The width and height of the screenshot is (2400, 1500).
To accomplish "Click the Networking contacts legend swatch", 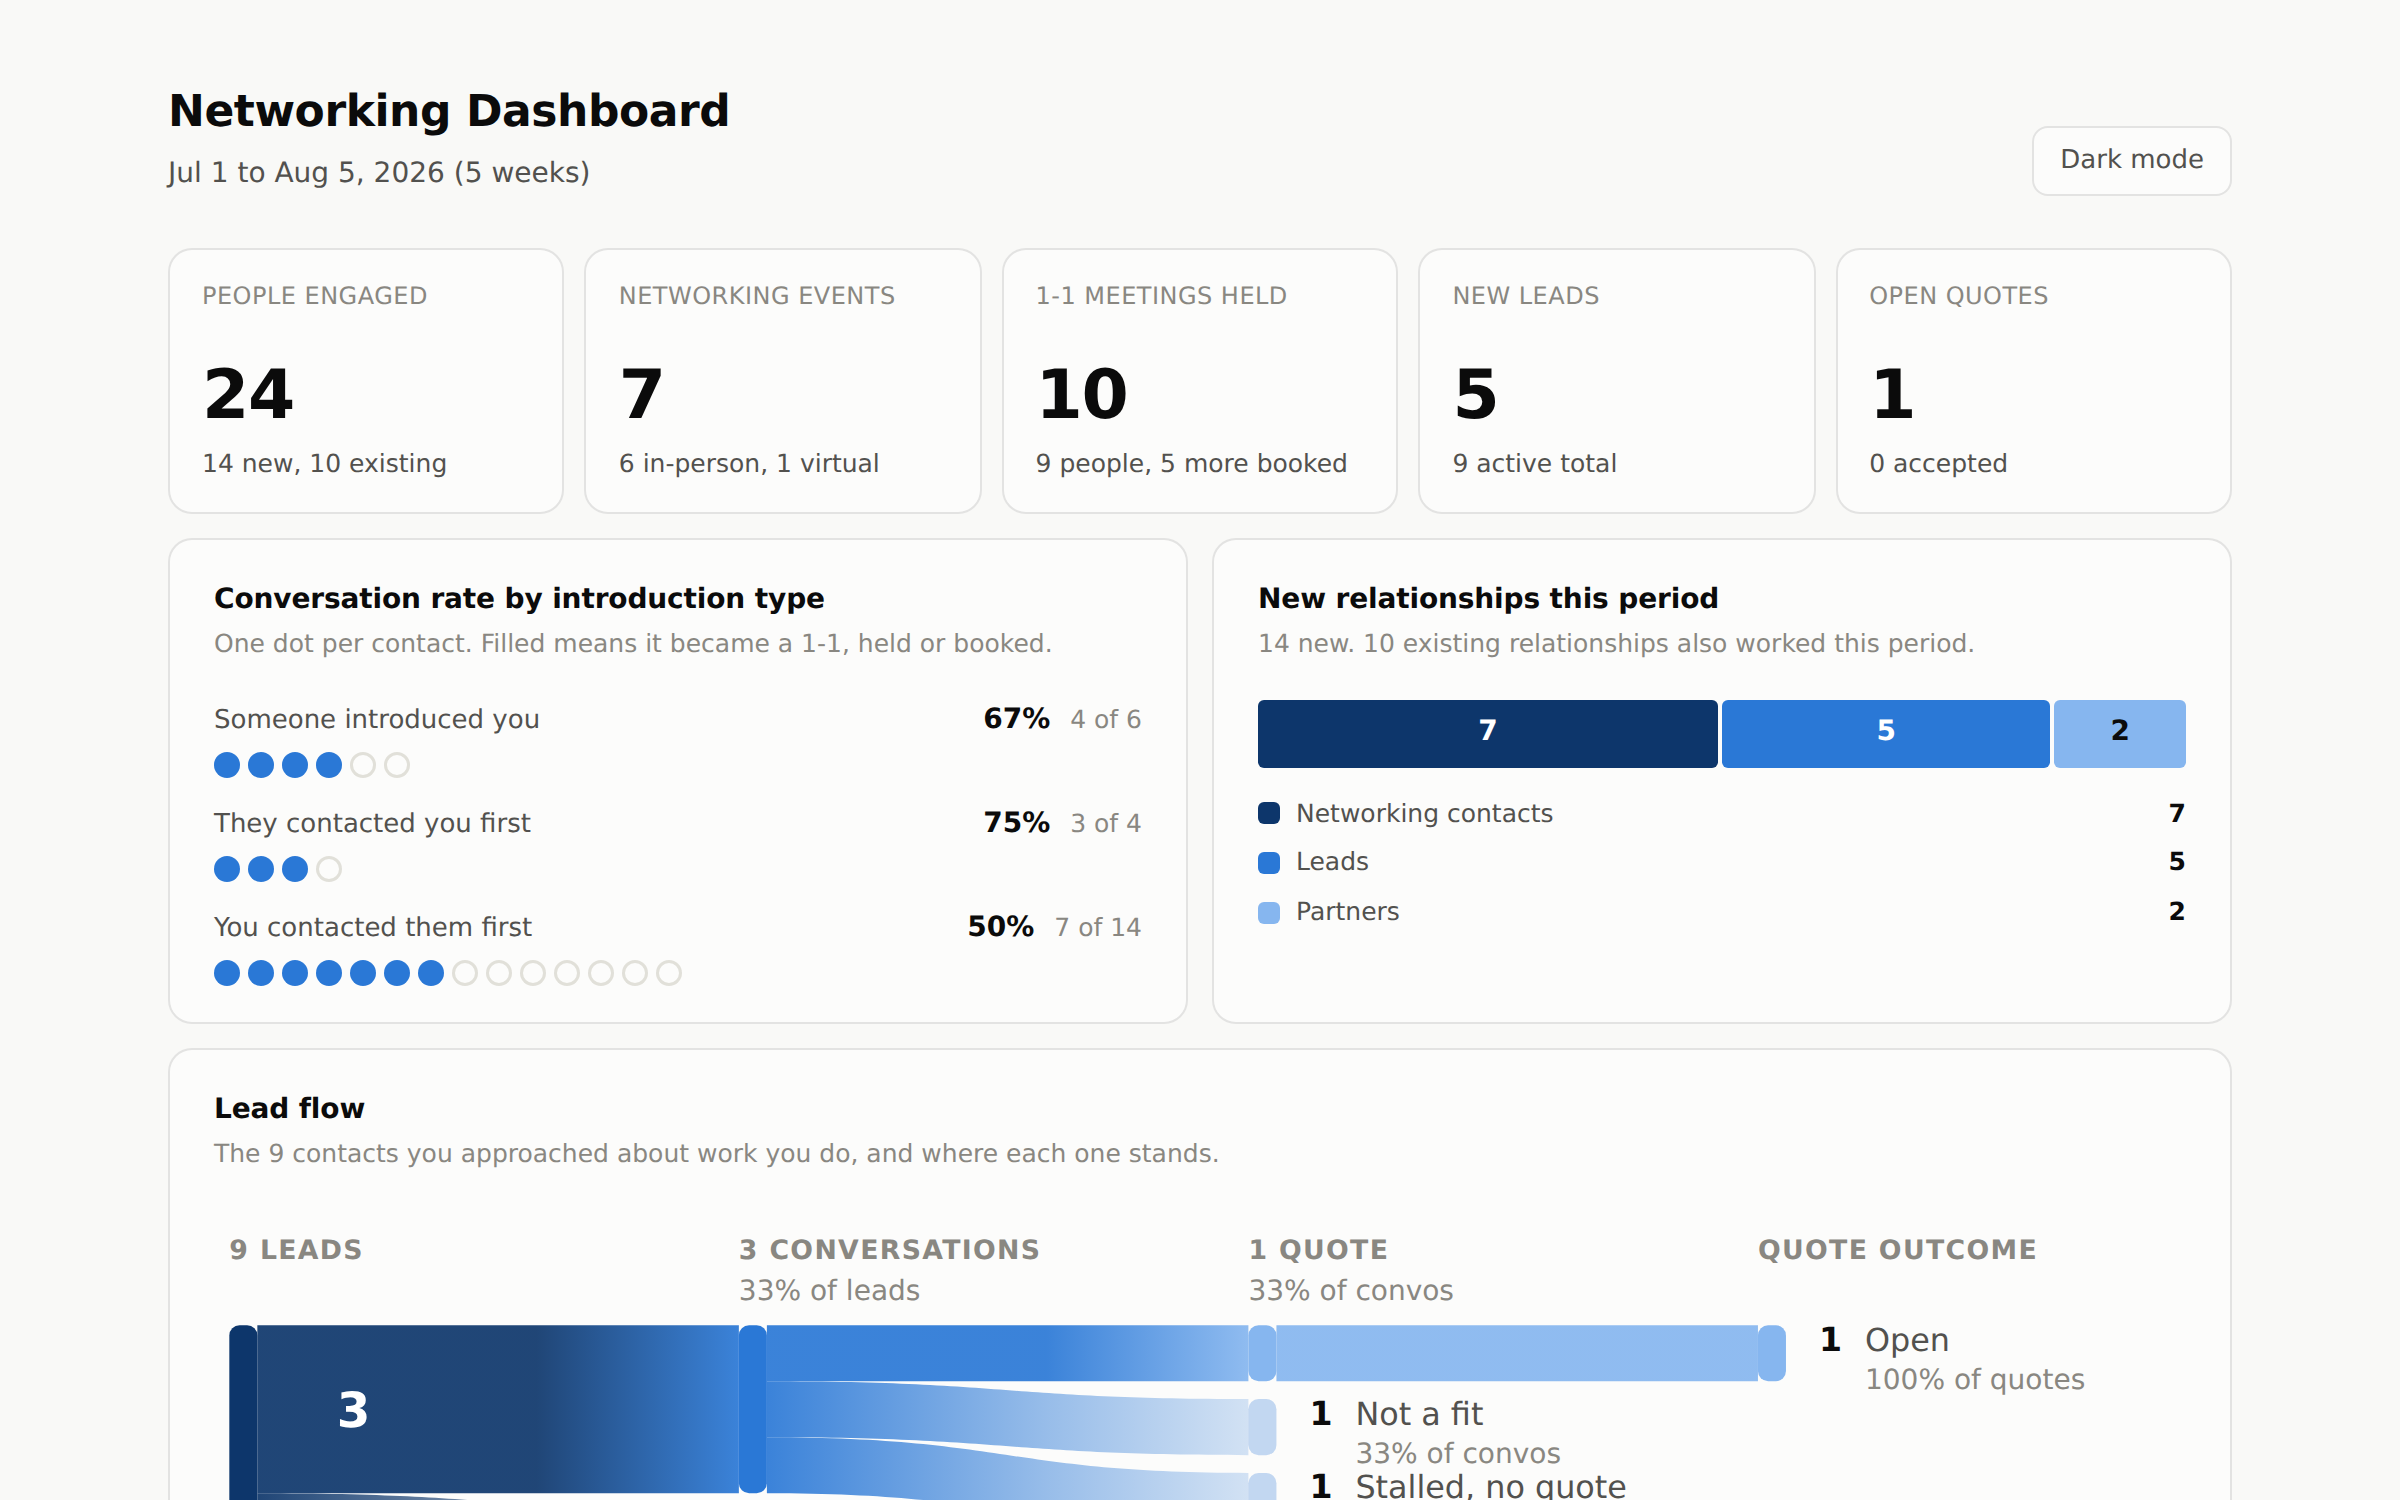I will [x=1269, y=813].
